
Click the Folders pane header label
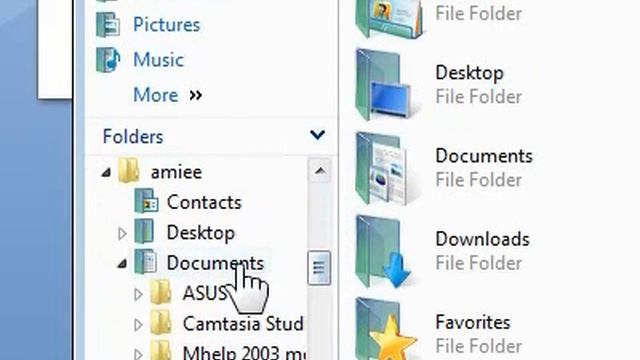click(133, 136)
